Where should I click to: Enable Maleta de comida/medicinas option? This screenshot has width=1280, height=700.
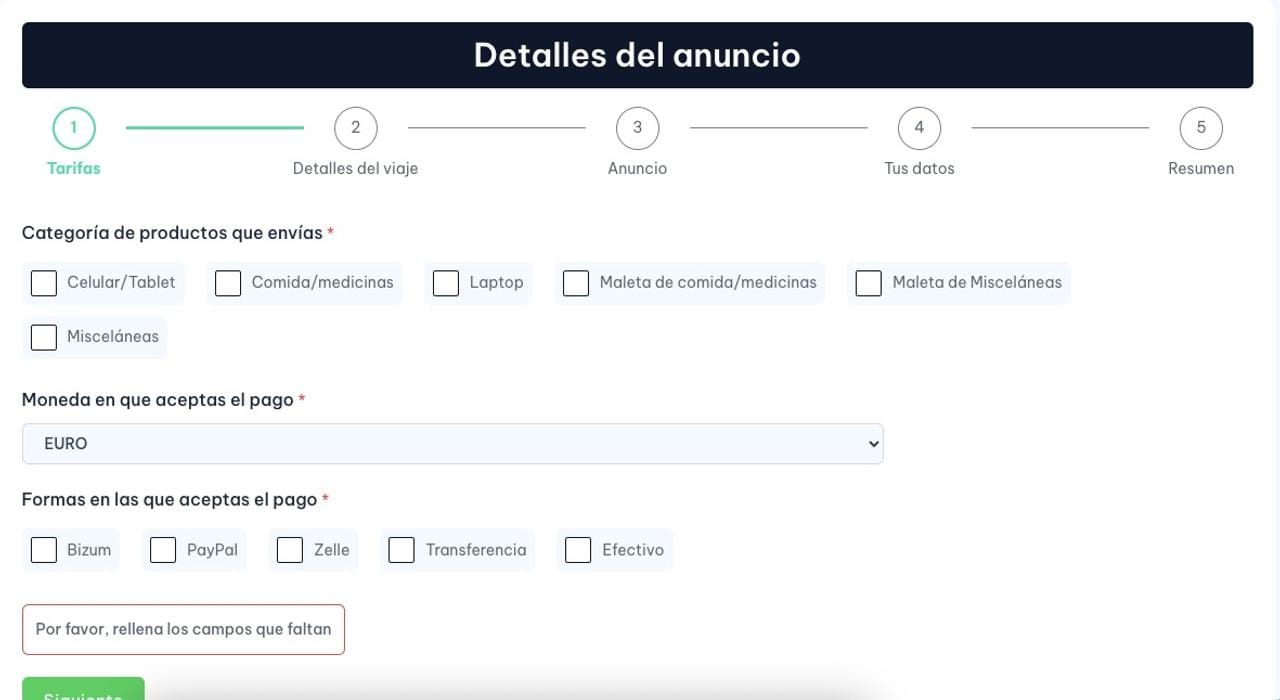(x=576, y=283)
